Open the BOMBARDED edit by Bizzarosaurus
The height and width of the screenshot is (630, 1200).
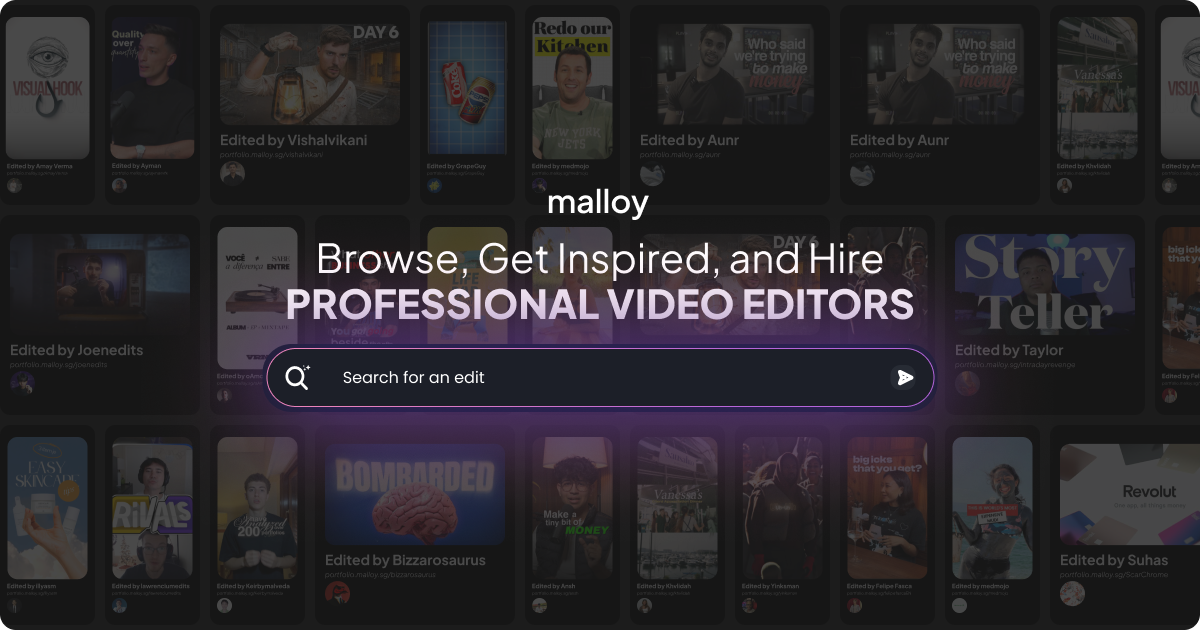[414, 496]
